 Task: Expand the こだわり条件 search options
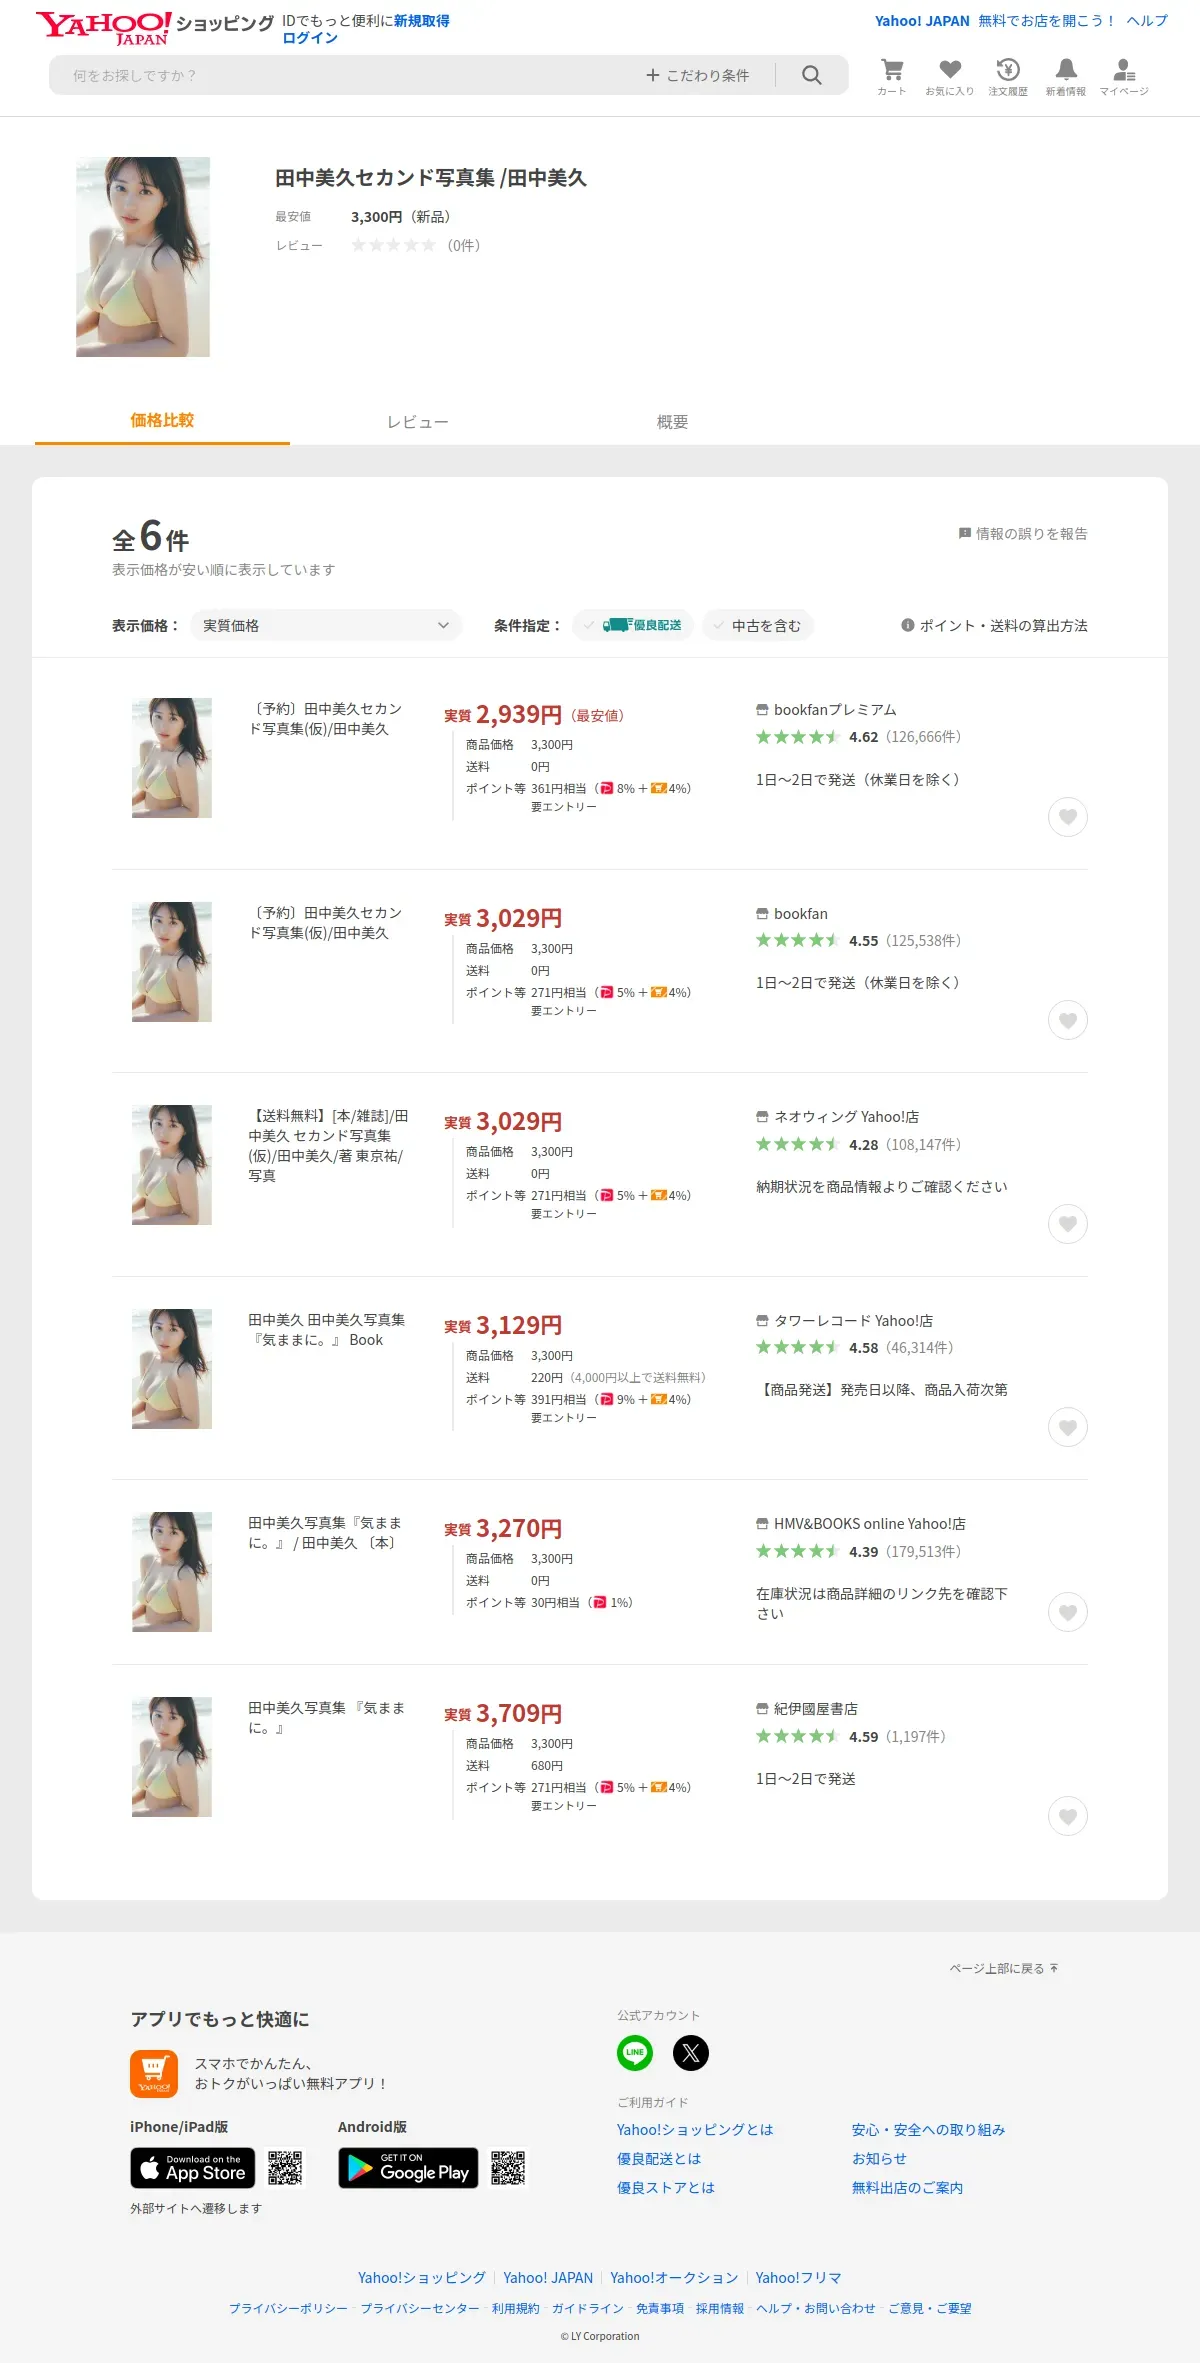pyautogui.click(x=698, y=75)
